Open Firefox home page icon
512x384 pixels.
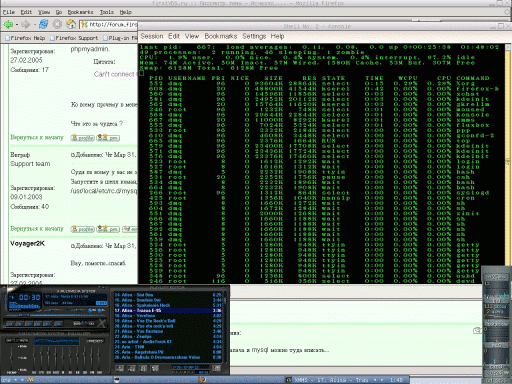coord(71,24)
